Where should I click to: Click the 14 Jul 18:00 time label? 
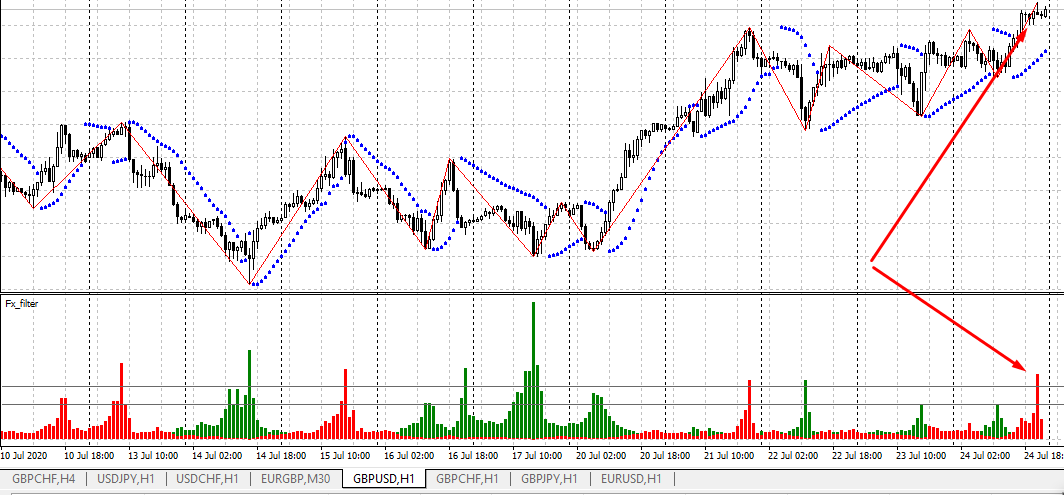click(283, 454)
